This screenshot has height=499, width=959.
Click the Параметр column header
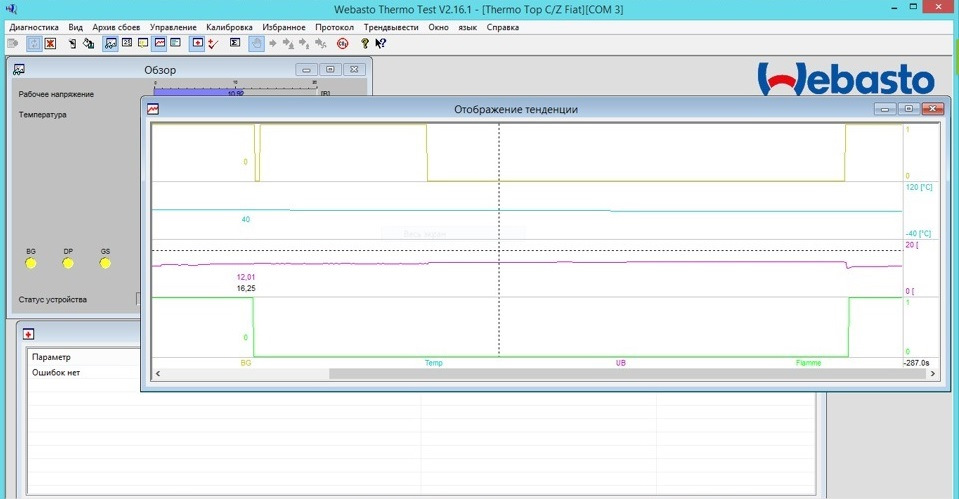(52, 357)
